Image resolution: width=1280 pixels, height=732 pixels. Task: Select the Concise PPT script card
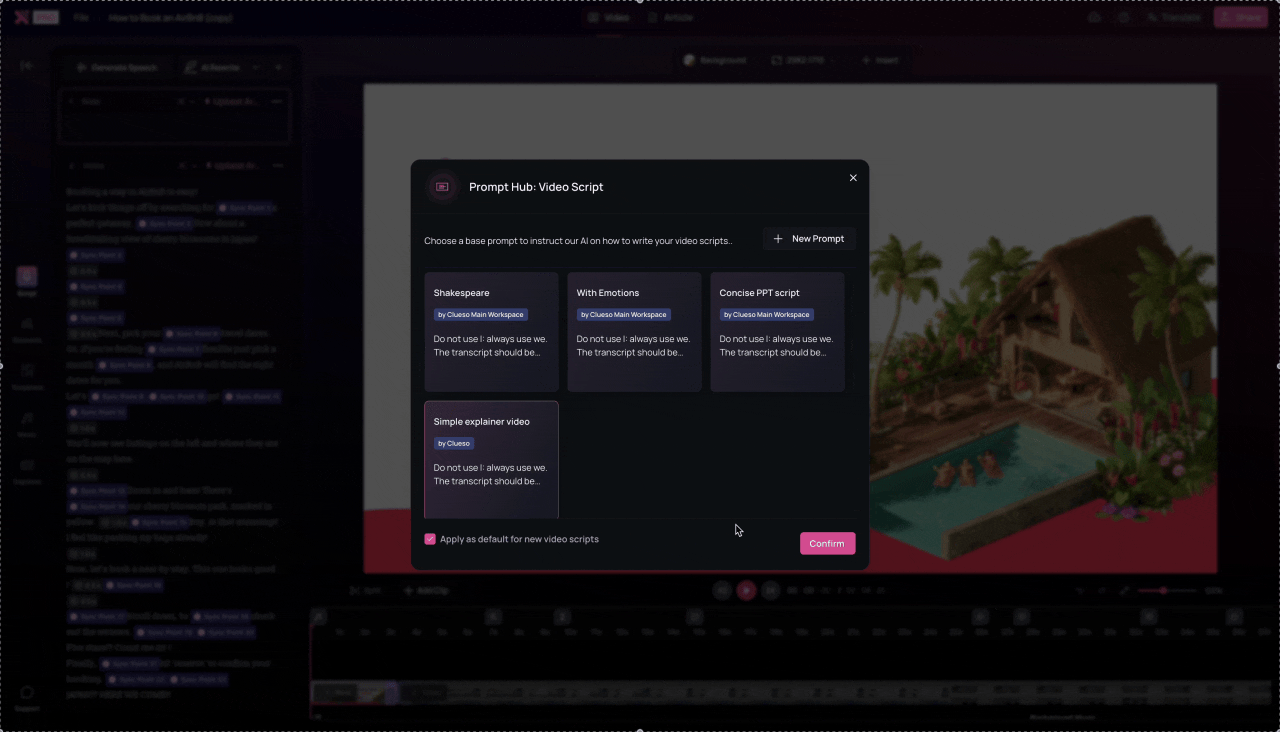[x=777, y=332]
